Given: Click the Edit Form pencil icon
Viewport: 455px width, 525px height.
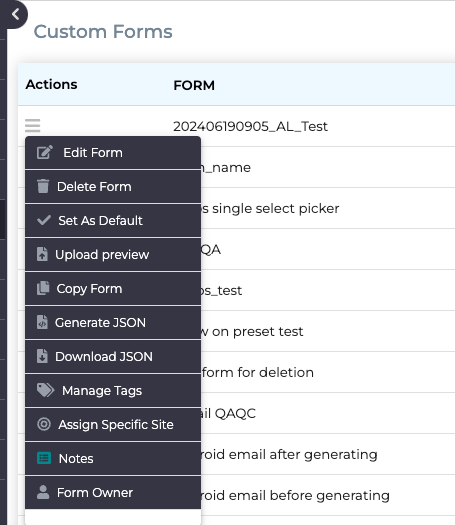Looking at the screenshot, I should 45,152.
